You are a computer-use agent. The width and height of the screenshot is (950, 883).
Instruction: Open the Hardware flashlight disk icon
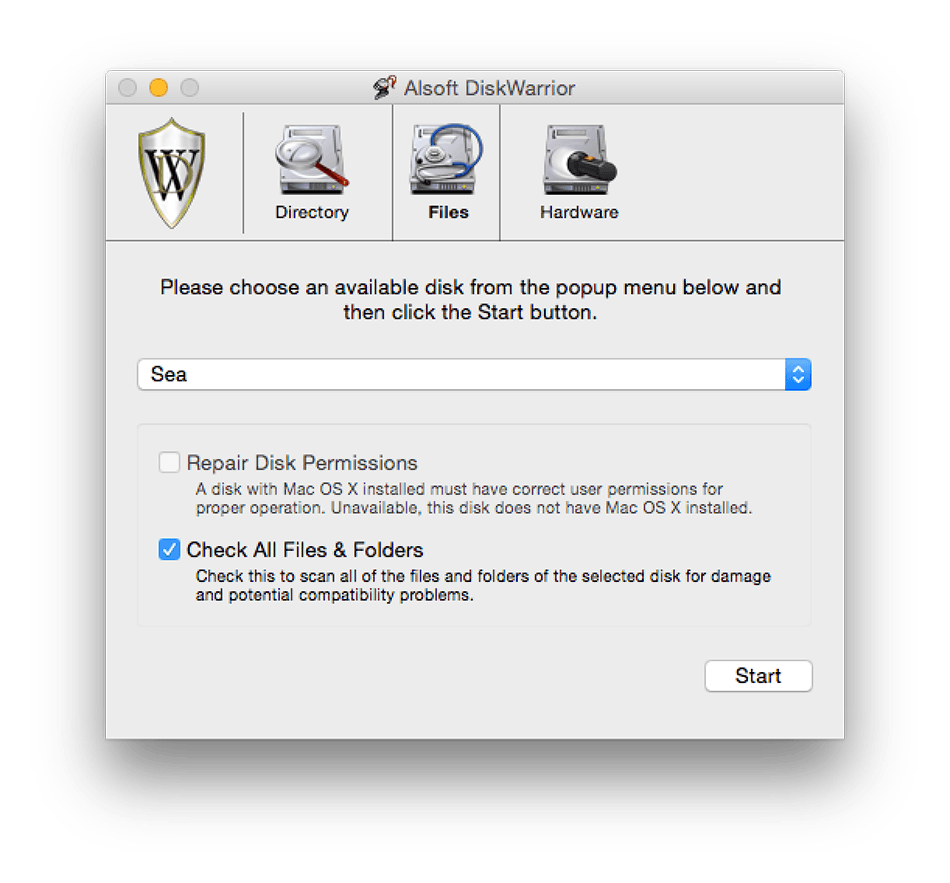point(579,159)
